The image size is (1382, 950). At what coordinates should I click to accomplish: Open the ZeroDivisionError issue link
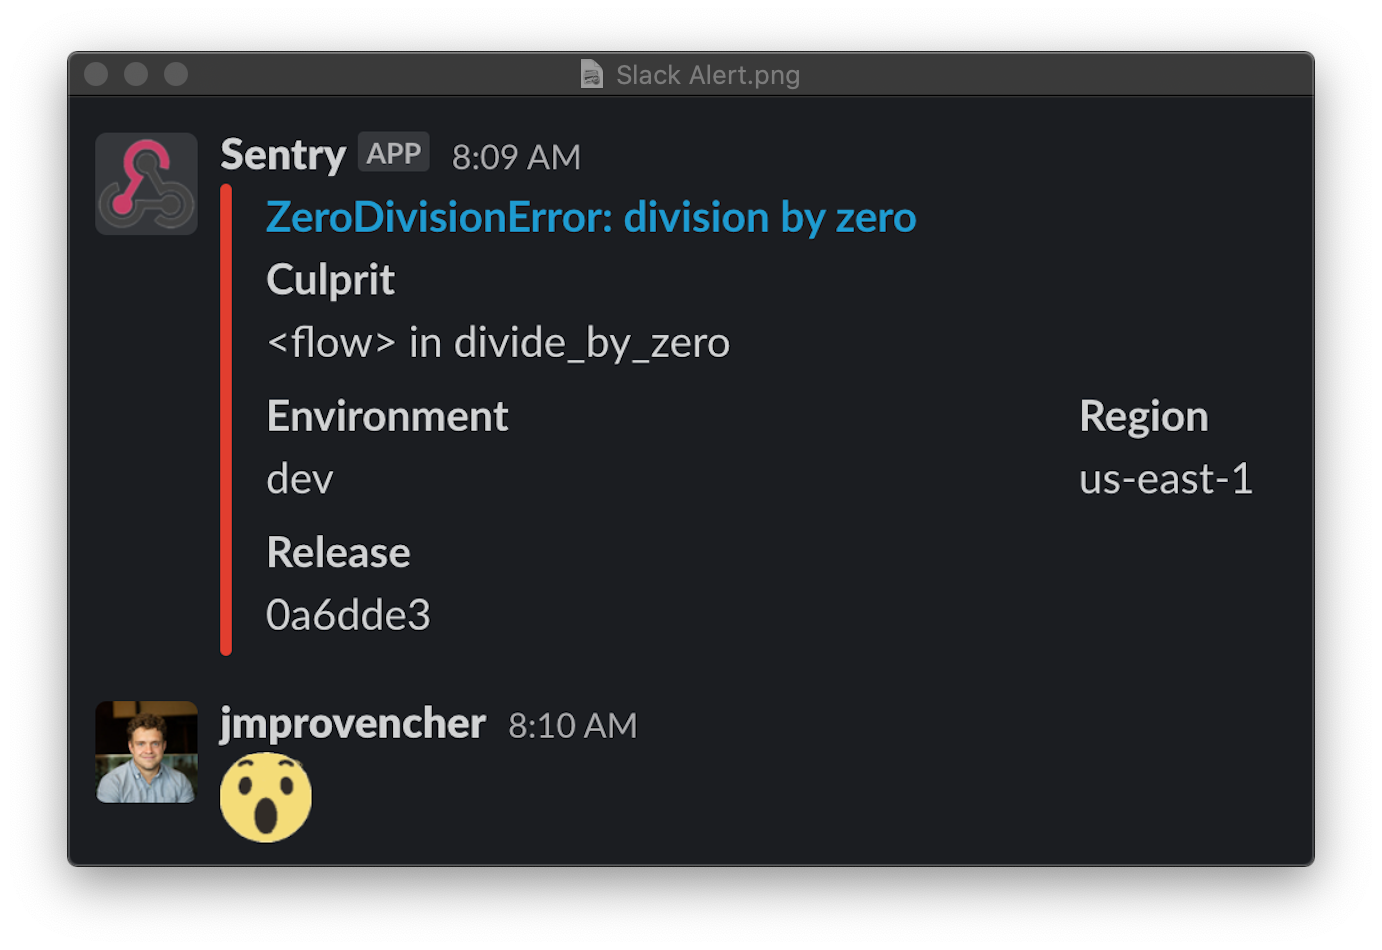tap(590, 217)
